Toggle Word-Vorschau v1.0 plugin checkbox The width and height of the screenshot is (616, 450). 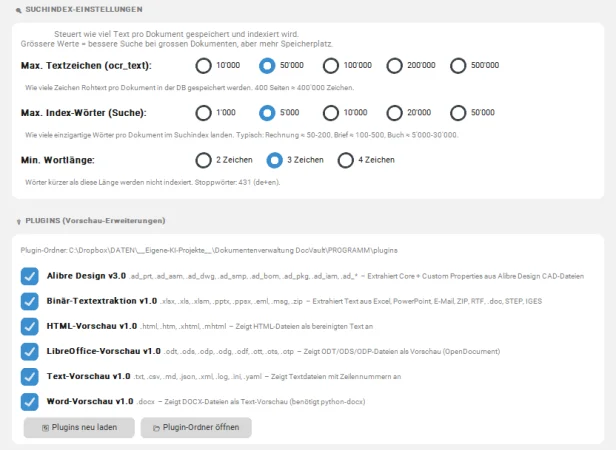[x=29, y=402]
